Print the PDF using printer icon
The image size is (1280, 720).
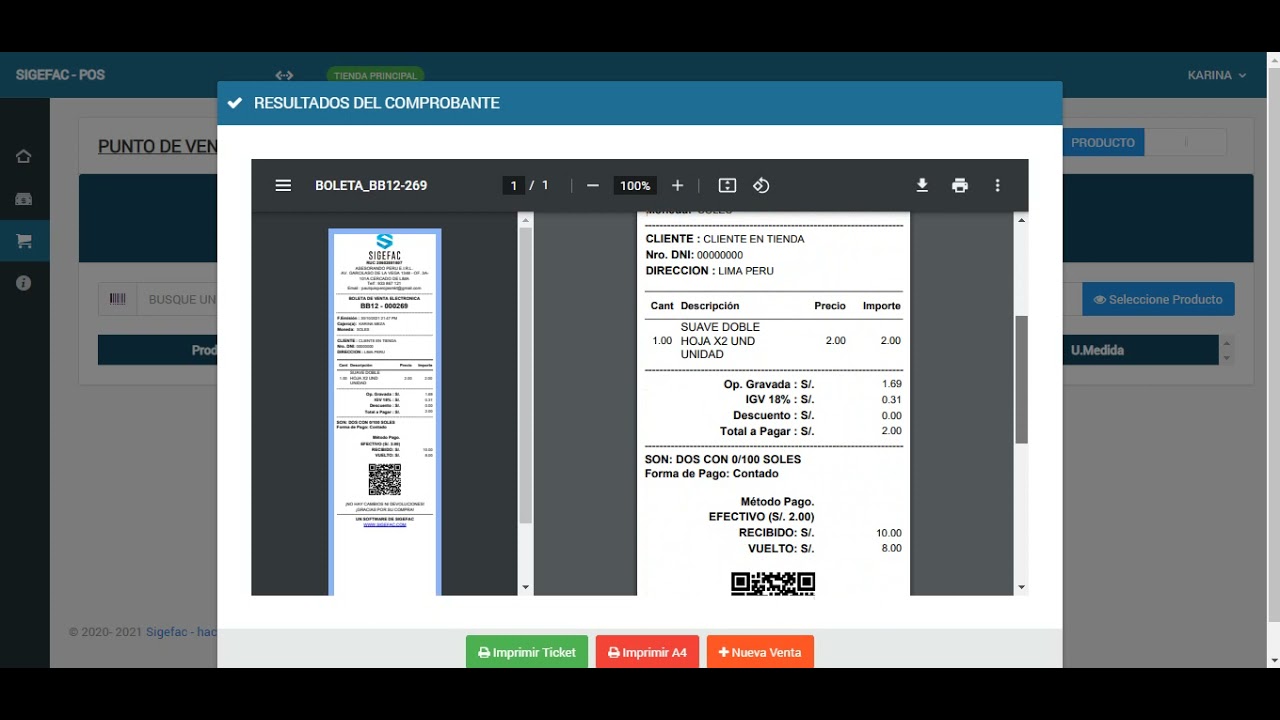[x=960, y=185]
